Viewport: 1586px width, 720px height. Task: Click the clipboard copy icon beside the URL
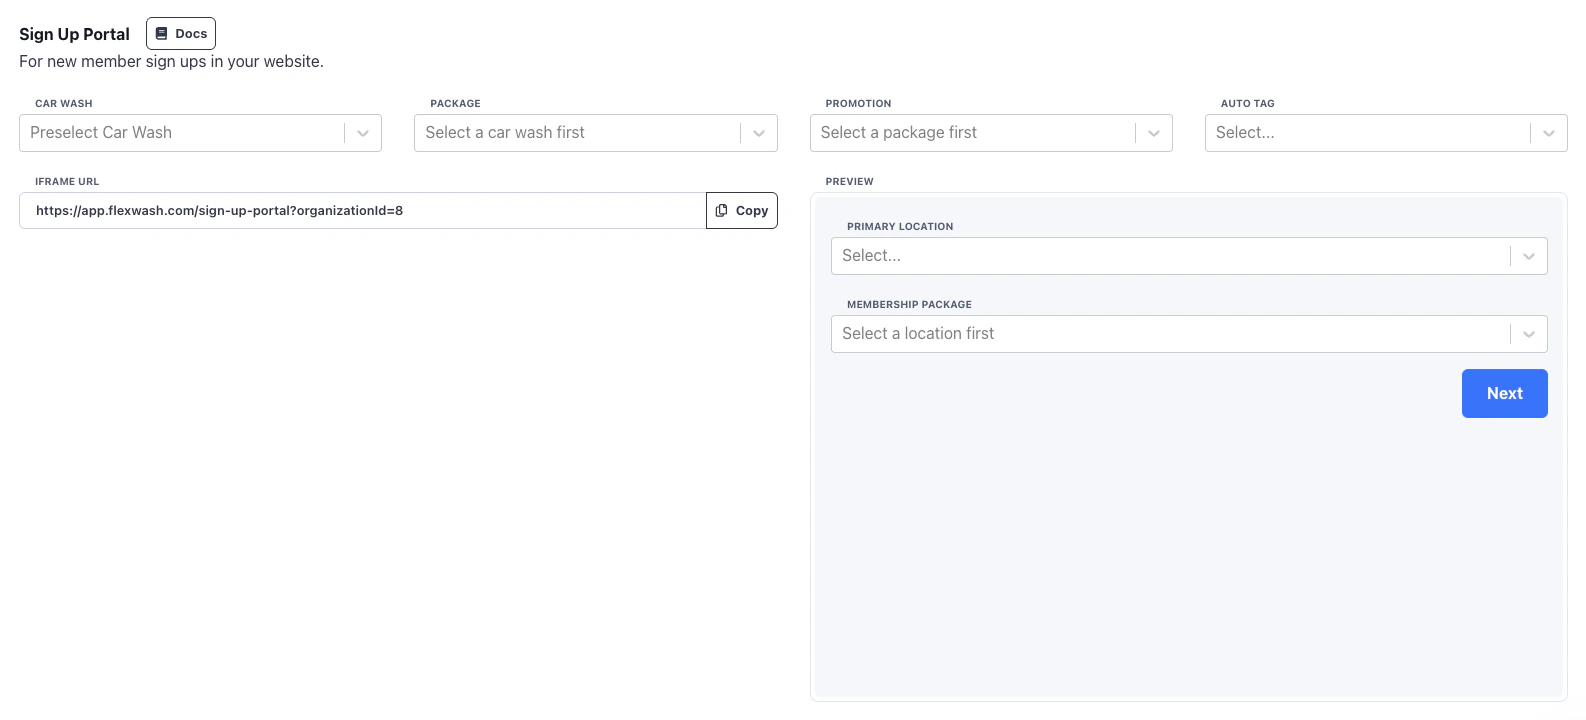coord(721,211)
